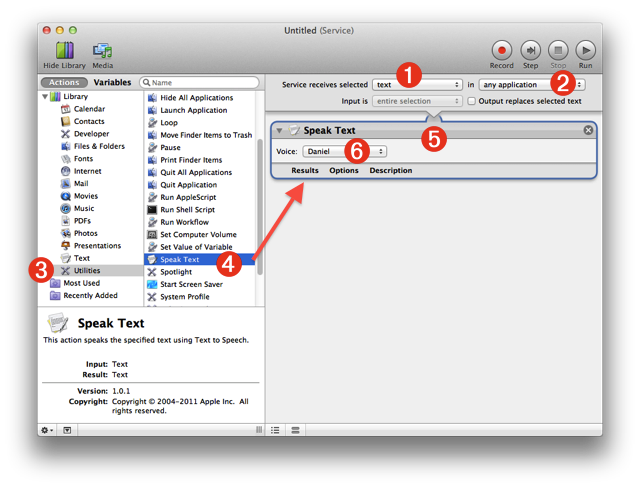
Task: Open the Recently Added smart folder
Action: click(90, 295)
